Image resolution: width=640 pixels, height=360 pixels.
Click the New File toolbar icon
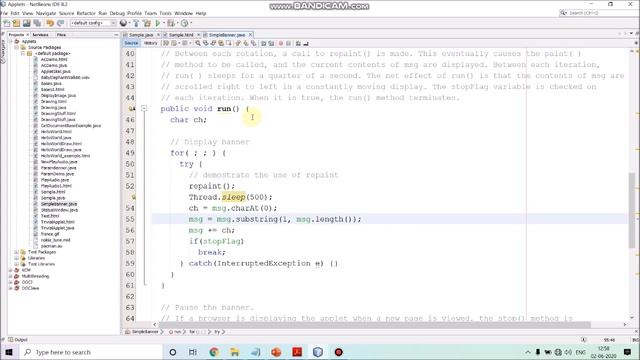tap(7, 23)
